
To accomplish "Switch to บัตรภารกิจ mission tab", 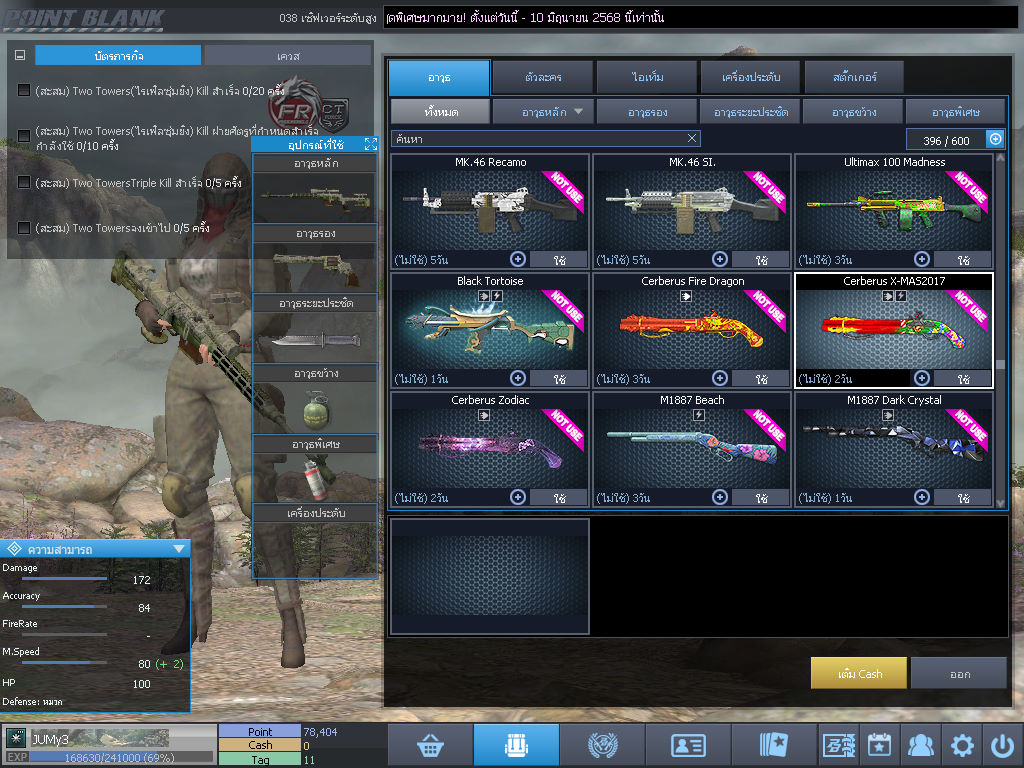I will pyautogui.click(x=118, y=56).
